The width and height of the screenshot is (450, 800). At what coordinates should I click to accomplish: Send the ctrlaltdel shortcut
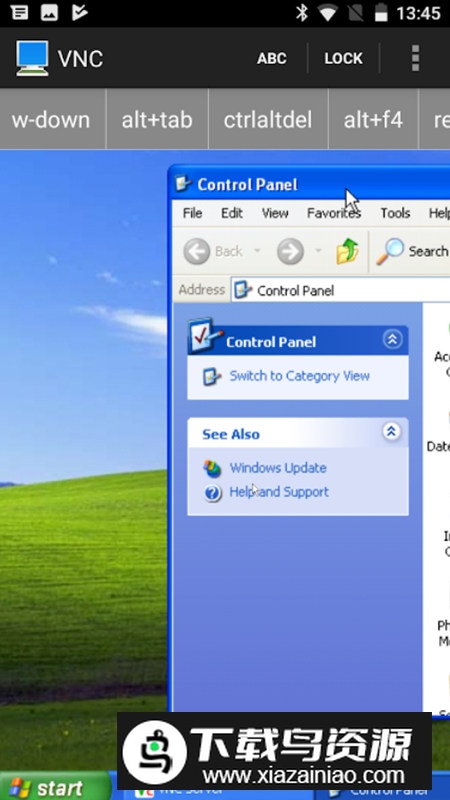click(x=268, y=120)
